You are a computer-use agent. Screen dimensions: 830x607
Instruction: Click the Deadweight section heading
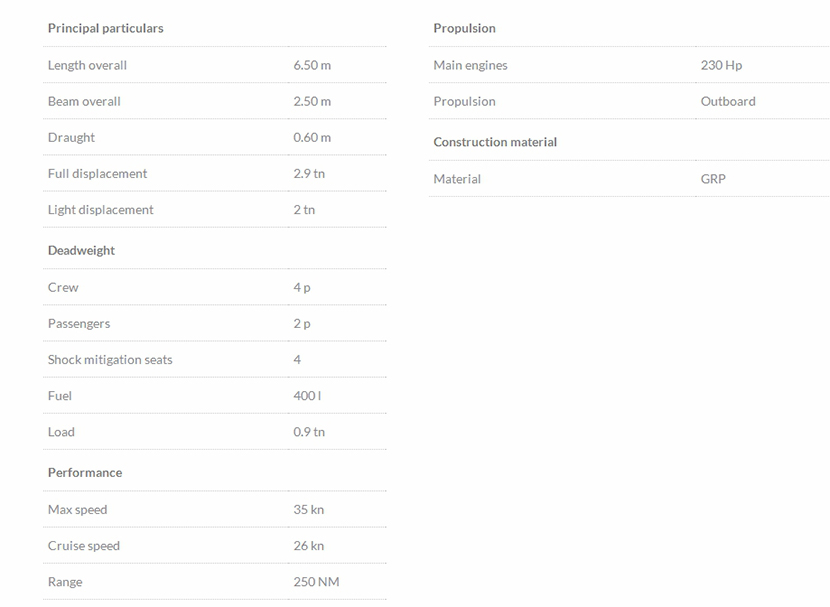pos(81,250)
